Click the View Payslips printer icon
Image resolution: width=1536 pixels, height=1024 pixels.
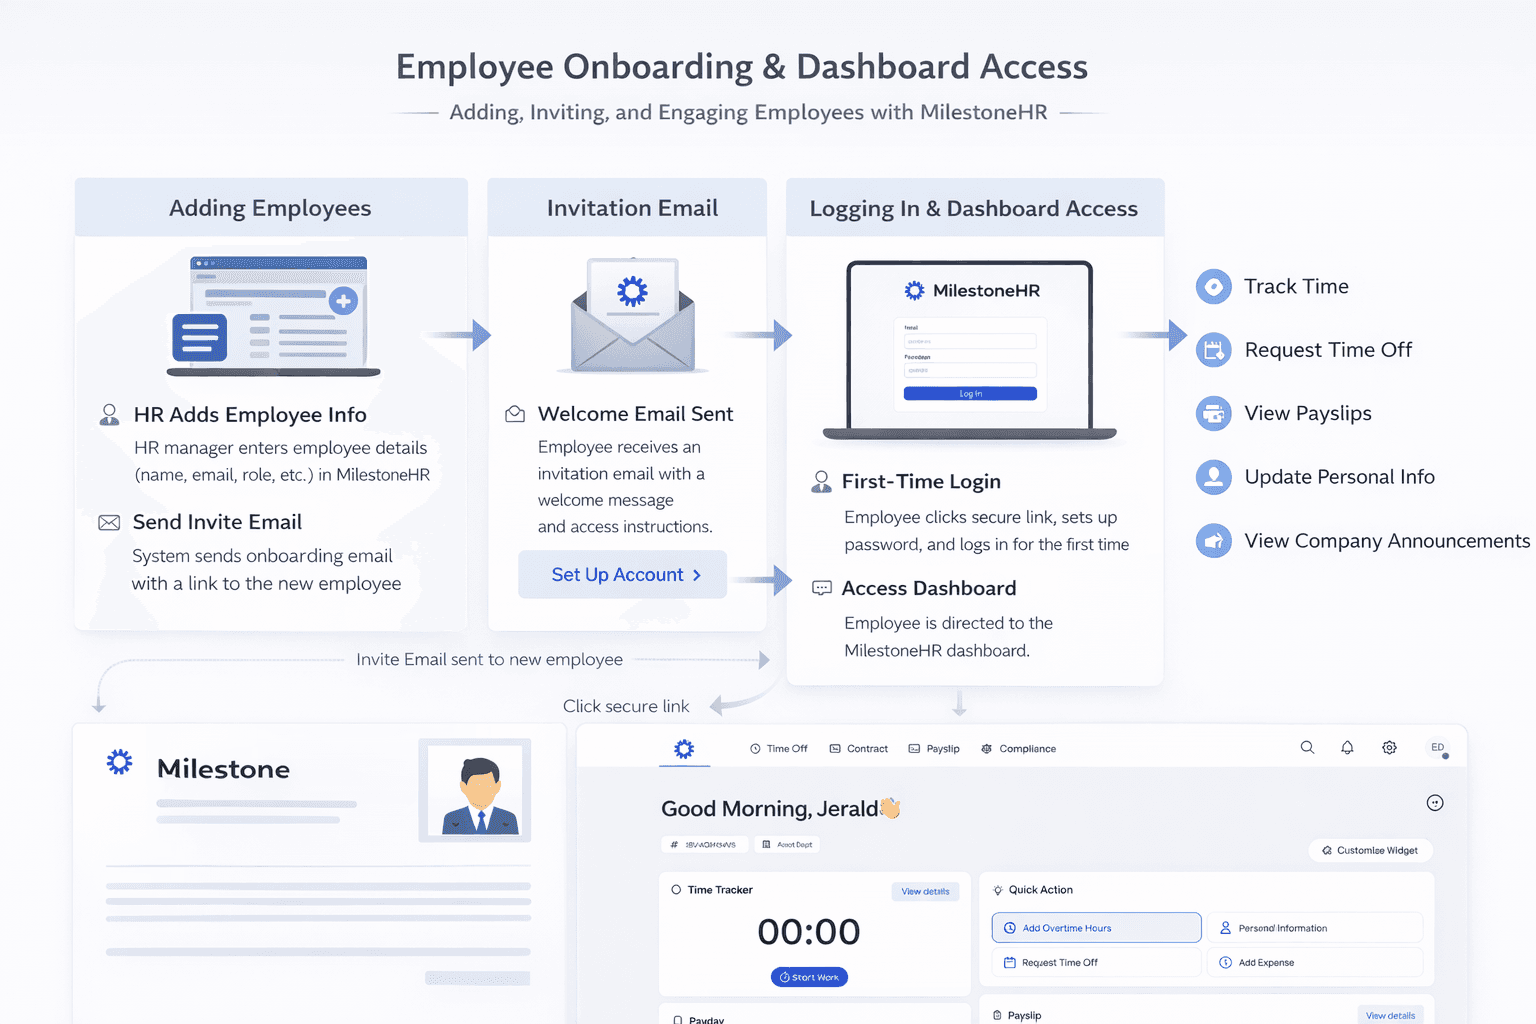tap(1214, 413)
